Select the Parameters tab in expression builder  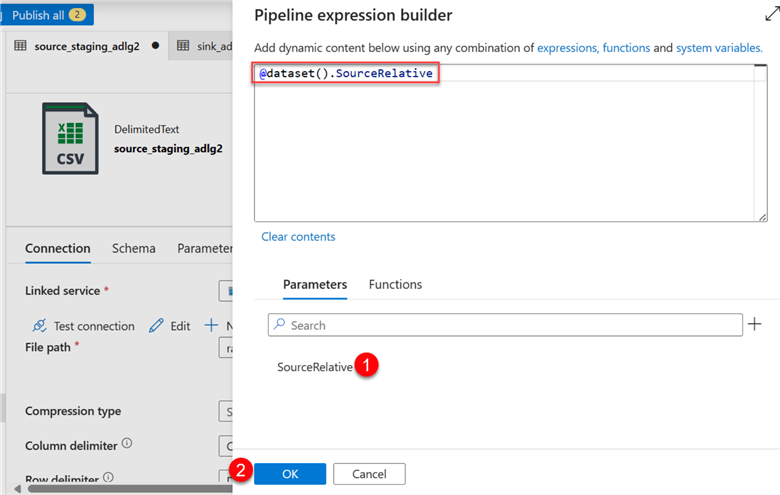315,284
